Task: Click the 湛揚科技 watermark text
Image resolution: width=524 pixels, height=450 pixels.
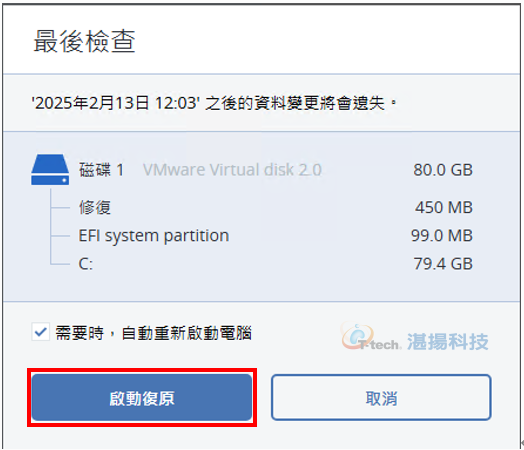Action: pos(448,341)
